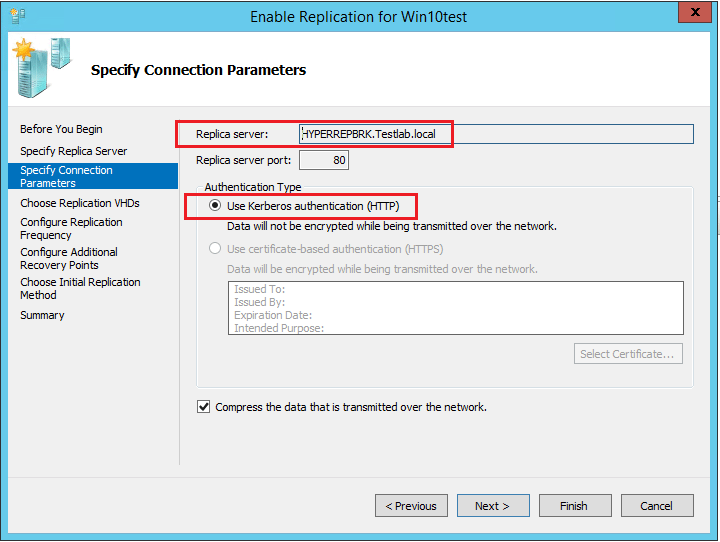Click the wizard title bar icon
Image resolution: width=720 pixels, height=542 pixels.
pyautogui.click(x=17, y=16)
